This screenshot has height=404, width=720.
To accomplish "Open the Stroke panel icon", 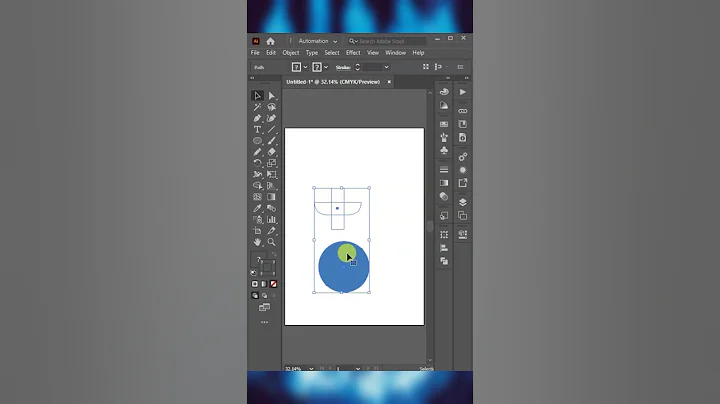I will 444,170.
